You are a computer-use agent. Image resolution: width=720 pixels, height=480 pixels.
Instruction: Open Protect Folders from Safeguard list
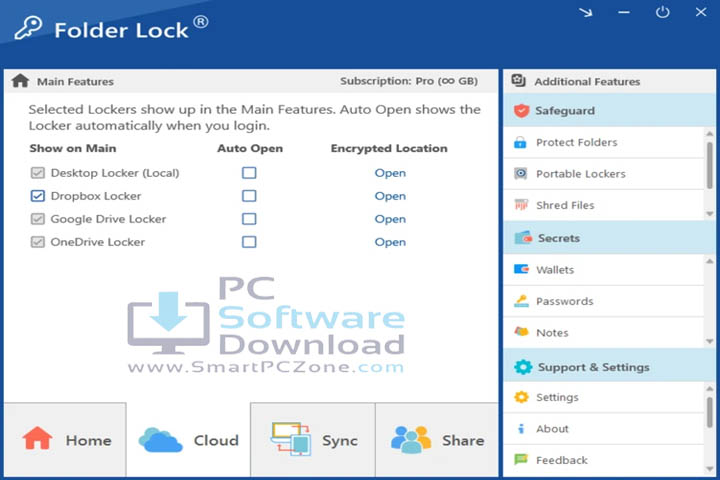(x=604, y=142)
